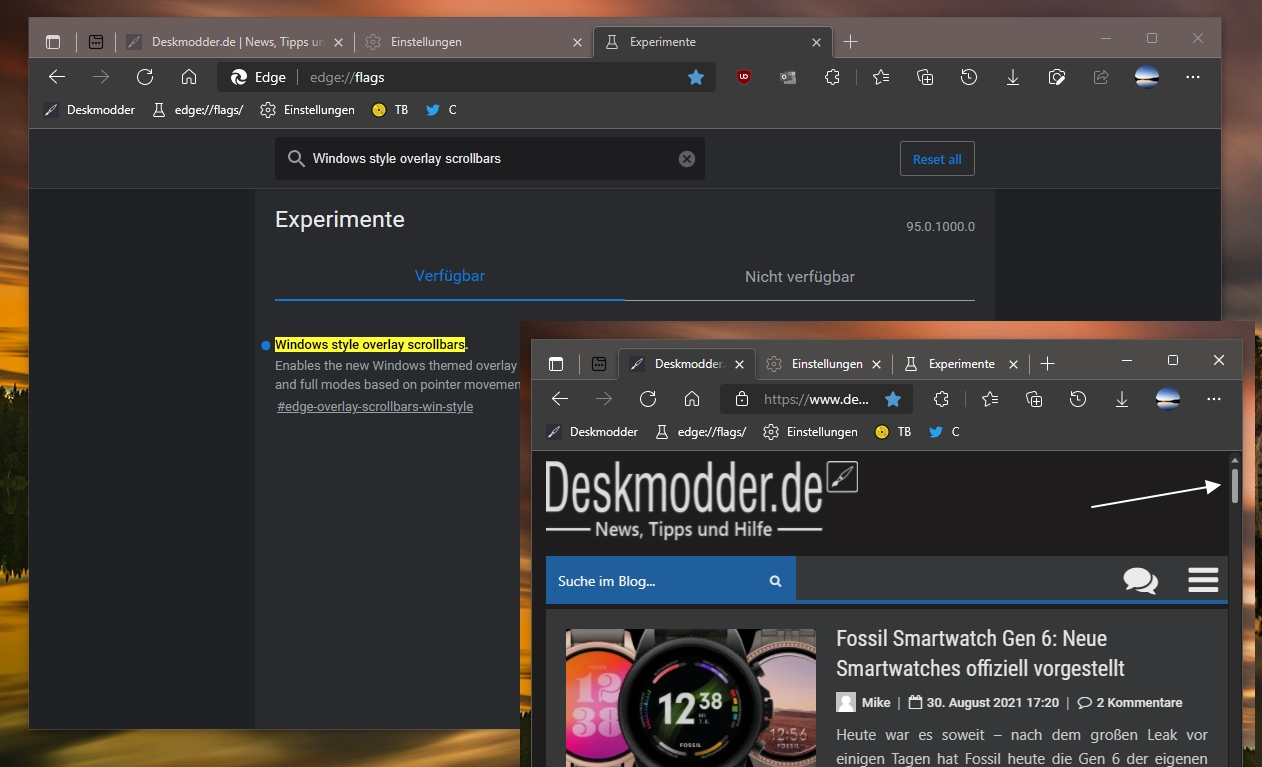Open History in back window toolbar

click(x=969, y=77)
